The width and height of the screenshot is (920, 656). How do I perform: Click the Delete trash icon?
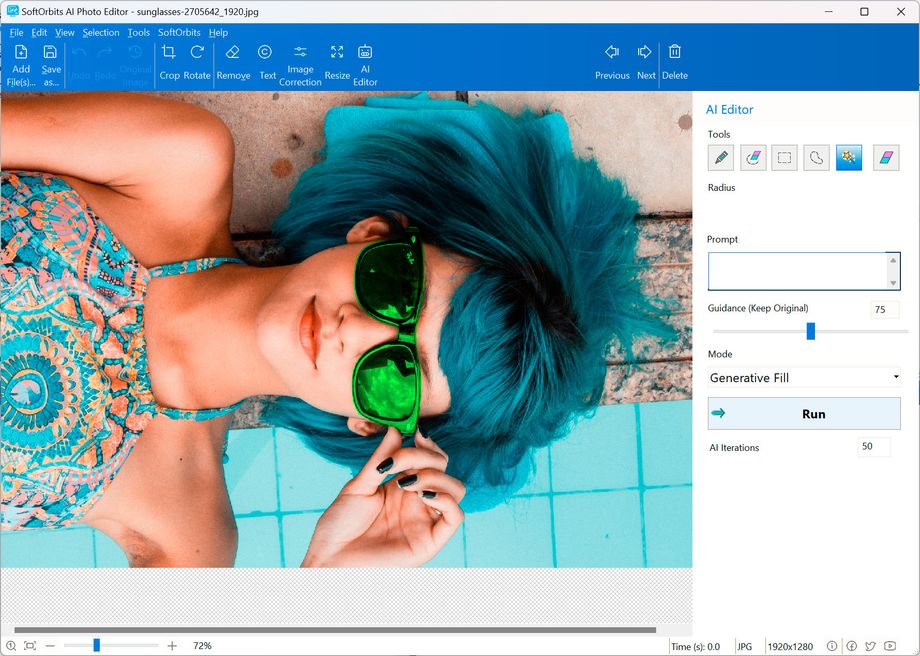click(x=675, y=61)
